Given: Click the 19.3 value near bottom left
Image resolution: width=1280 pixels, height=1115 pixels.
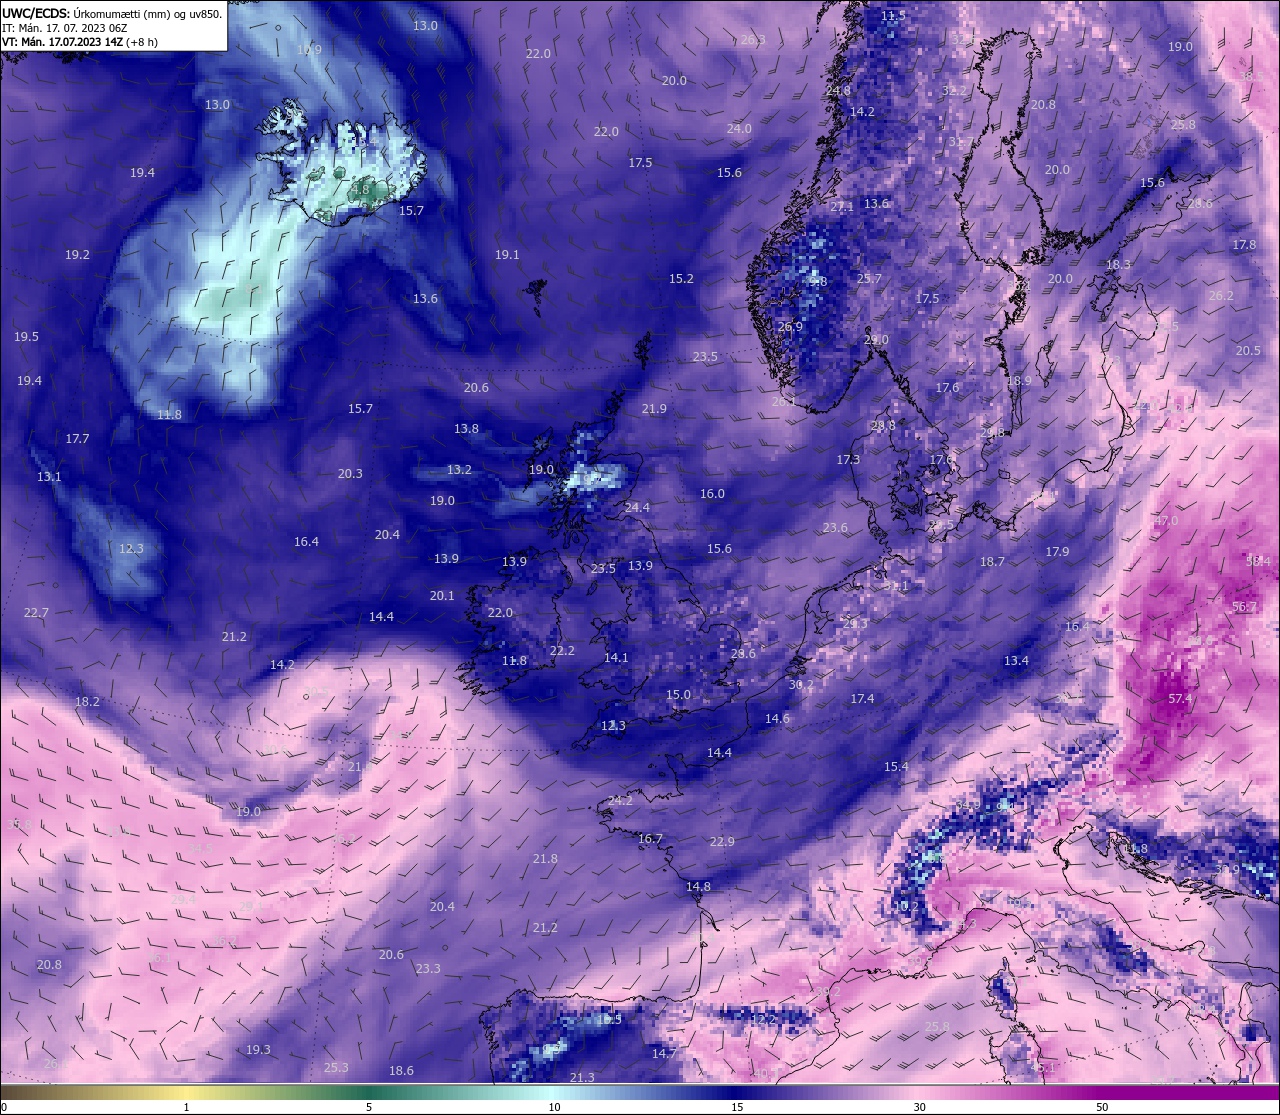Looking at the screenshot, I should [x=258, y=1050].
